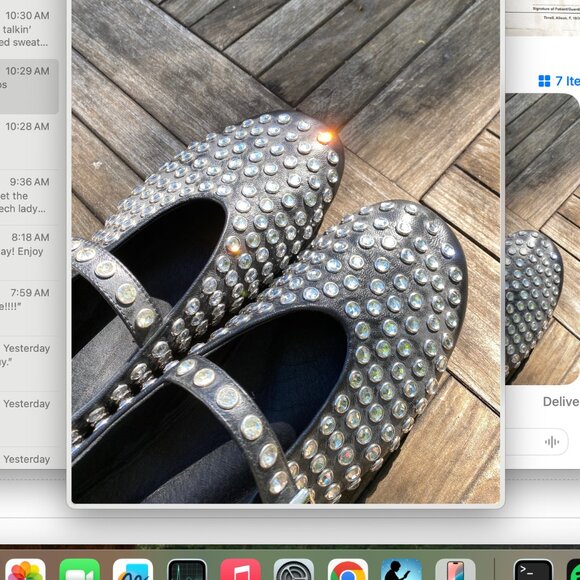
Task: Open Photos from the Dock
Action: [25, 570]
